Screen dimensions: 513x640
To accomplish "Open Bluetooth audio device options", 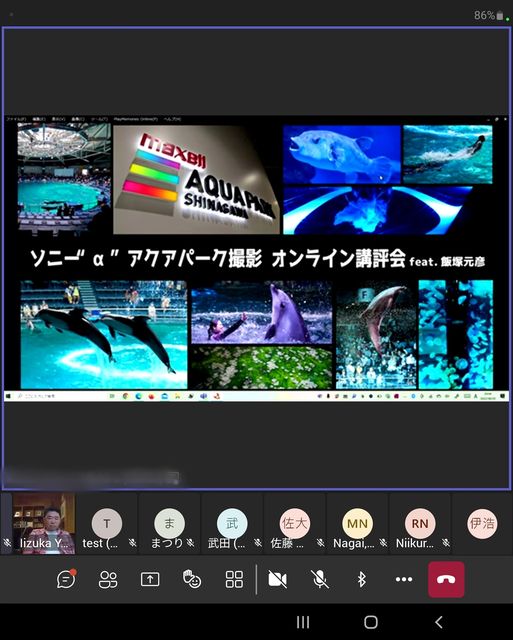I will pos(362,579).
